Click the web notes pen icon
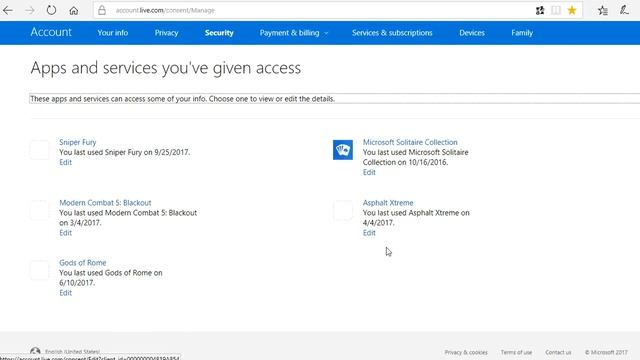 [624, 10]
